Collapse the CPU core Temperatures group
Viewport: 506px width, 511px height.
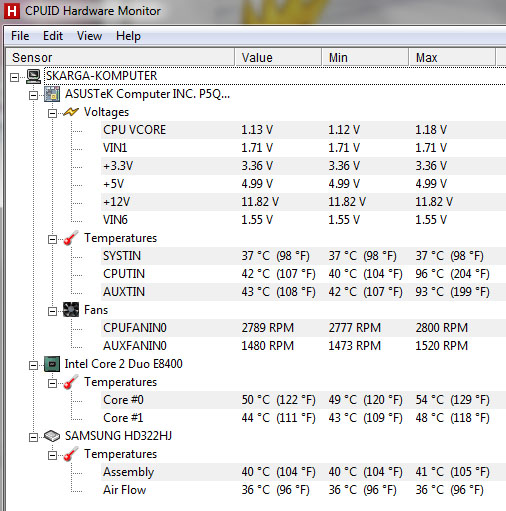52,384
